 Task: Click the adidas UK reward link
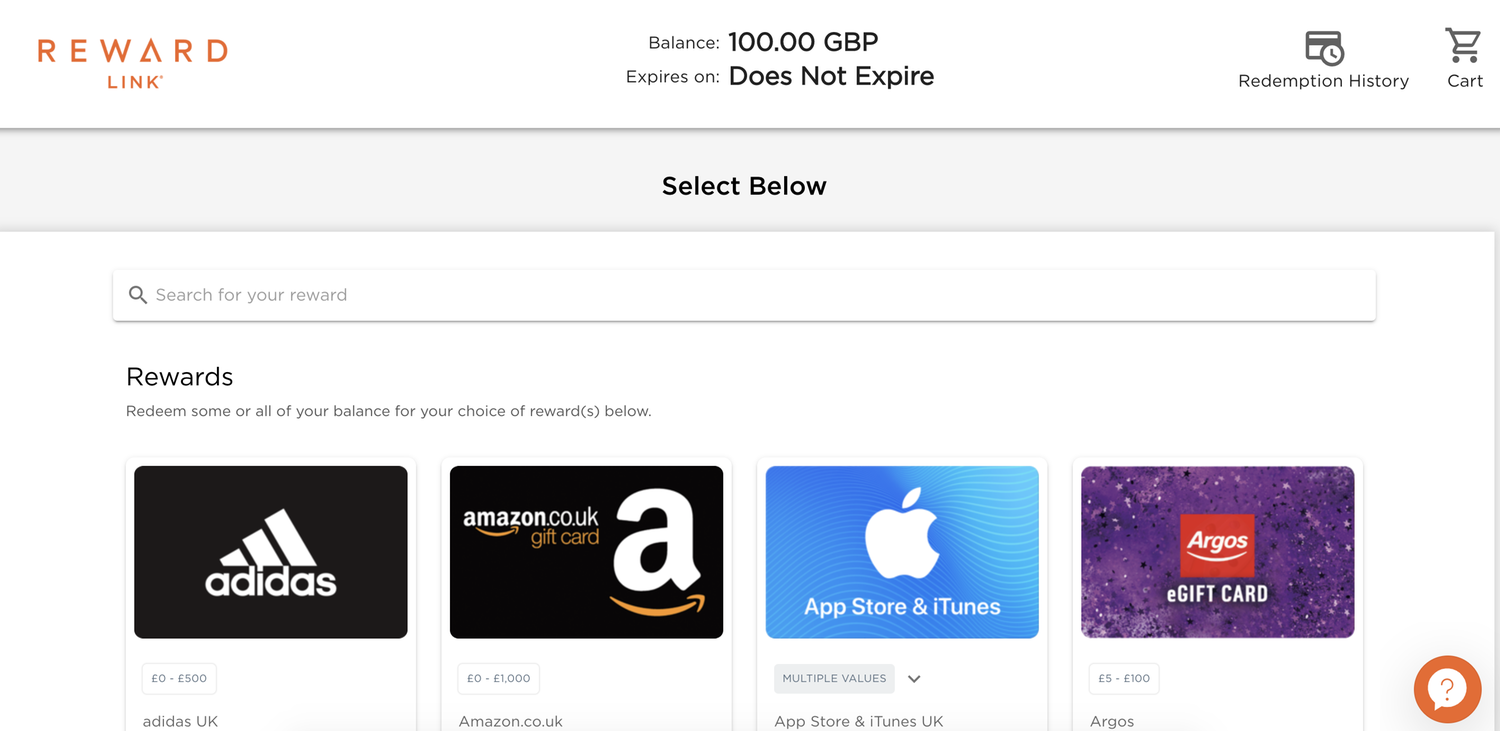(180, 721)
